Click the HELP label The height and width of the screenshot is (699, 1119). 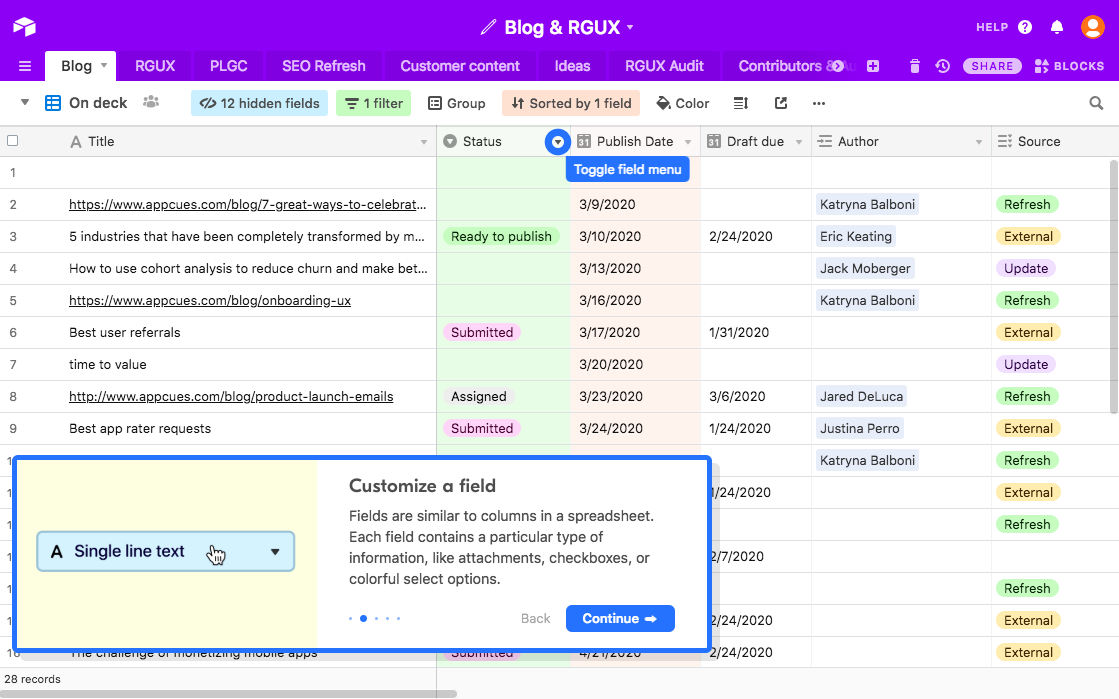tap(992, 27)
